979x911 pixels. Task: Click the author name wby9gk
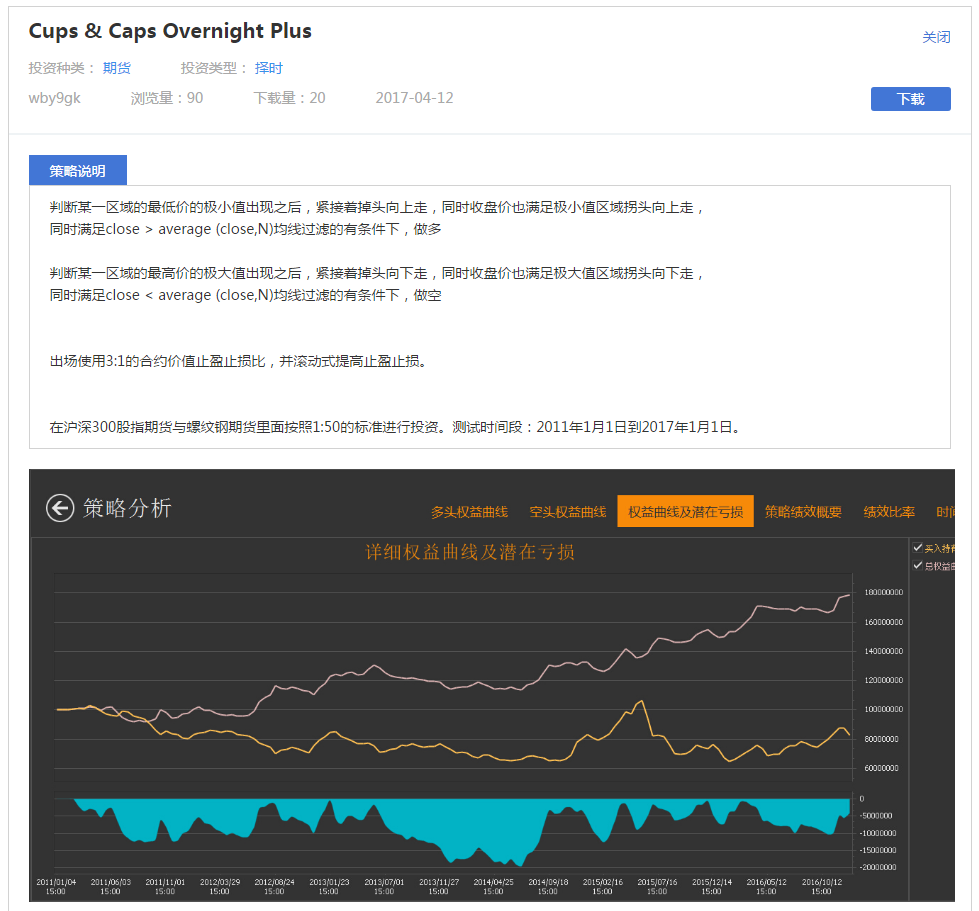55,98
